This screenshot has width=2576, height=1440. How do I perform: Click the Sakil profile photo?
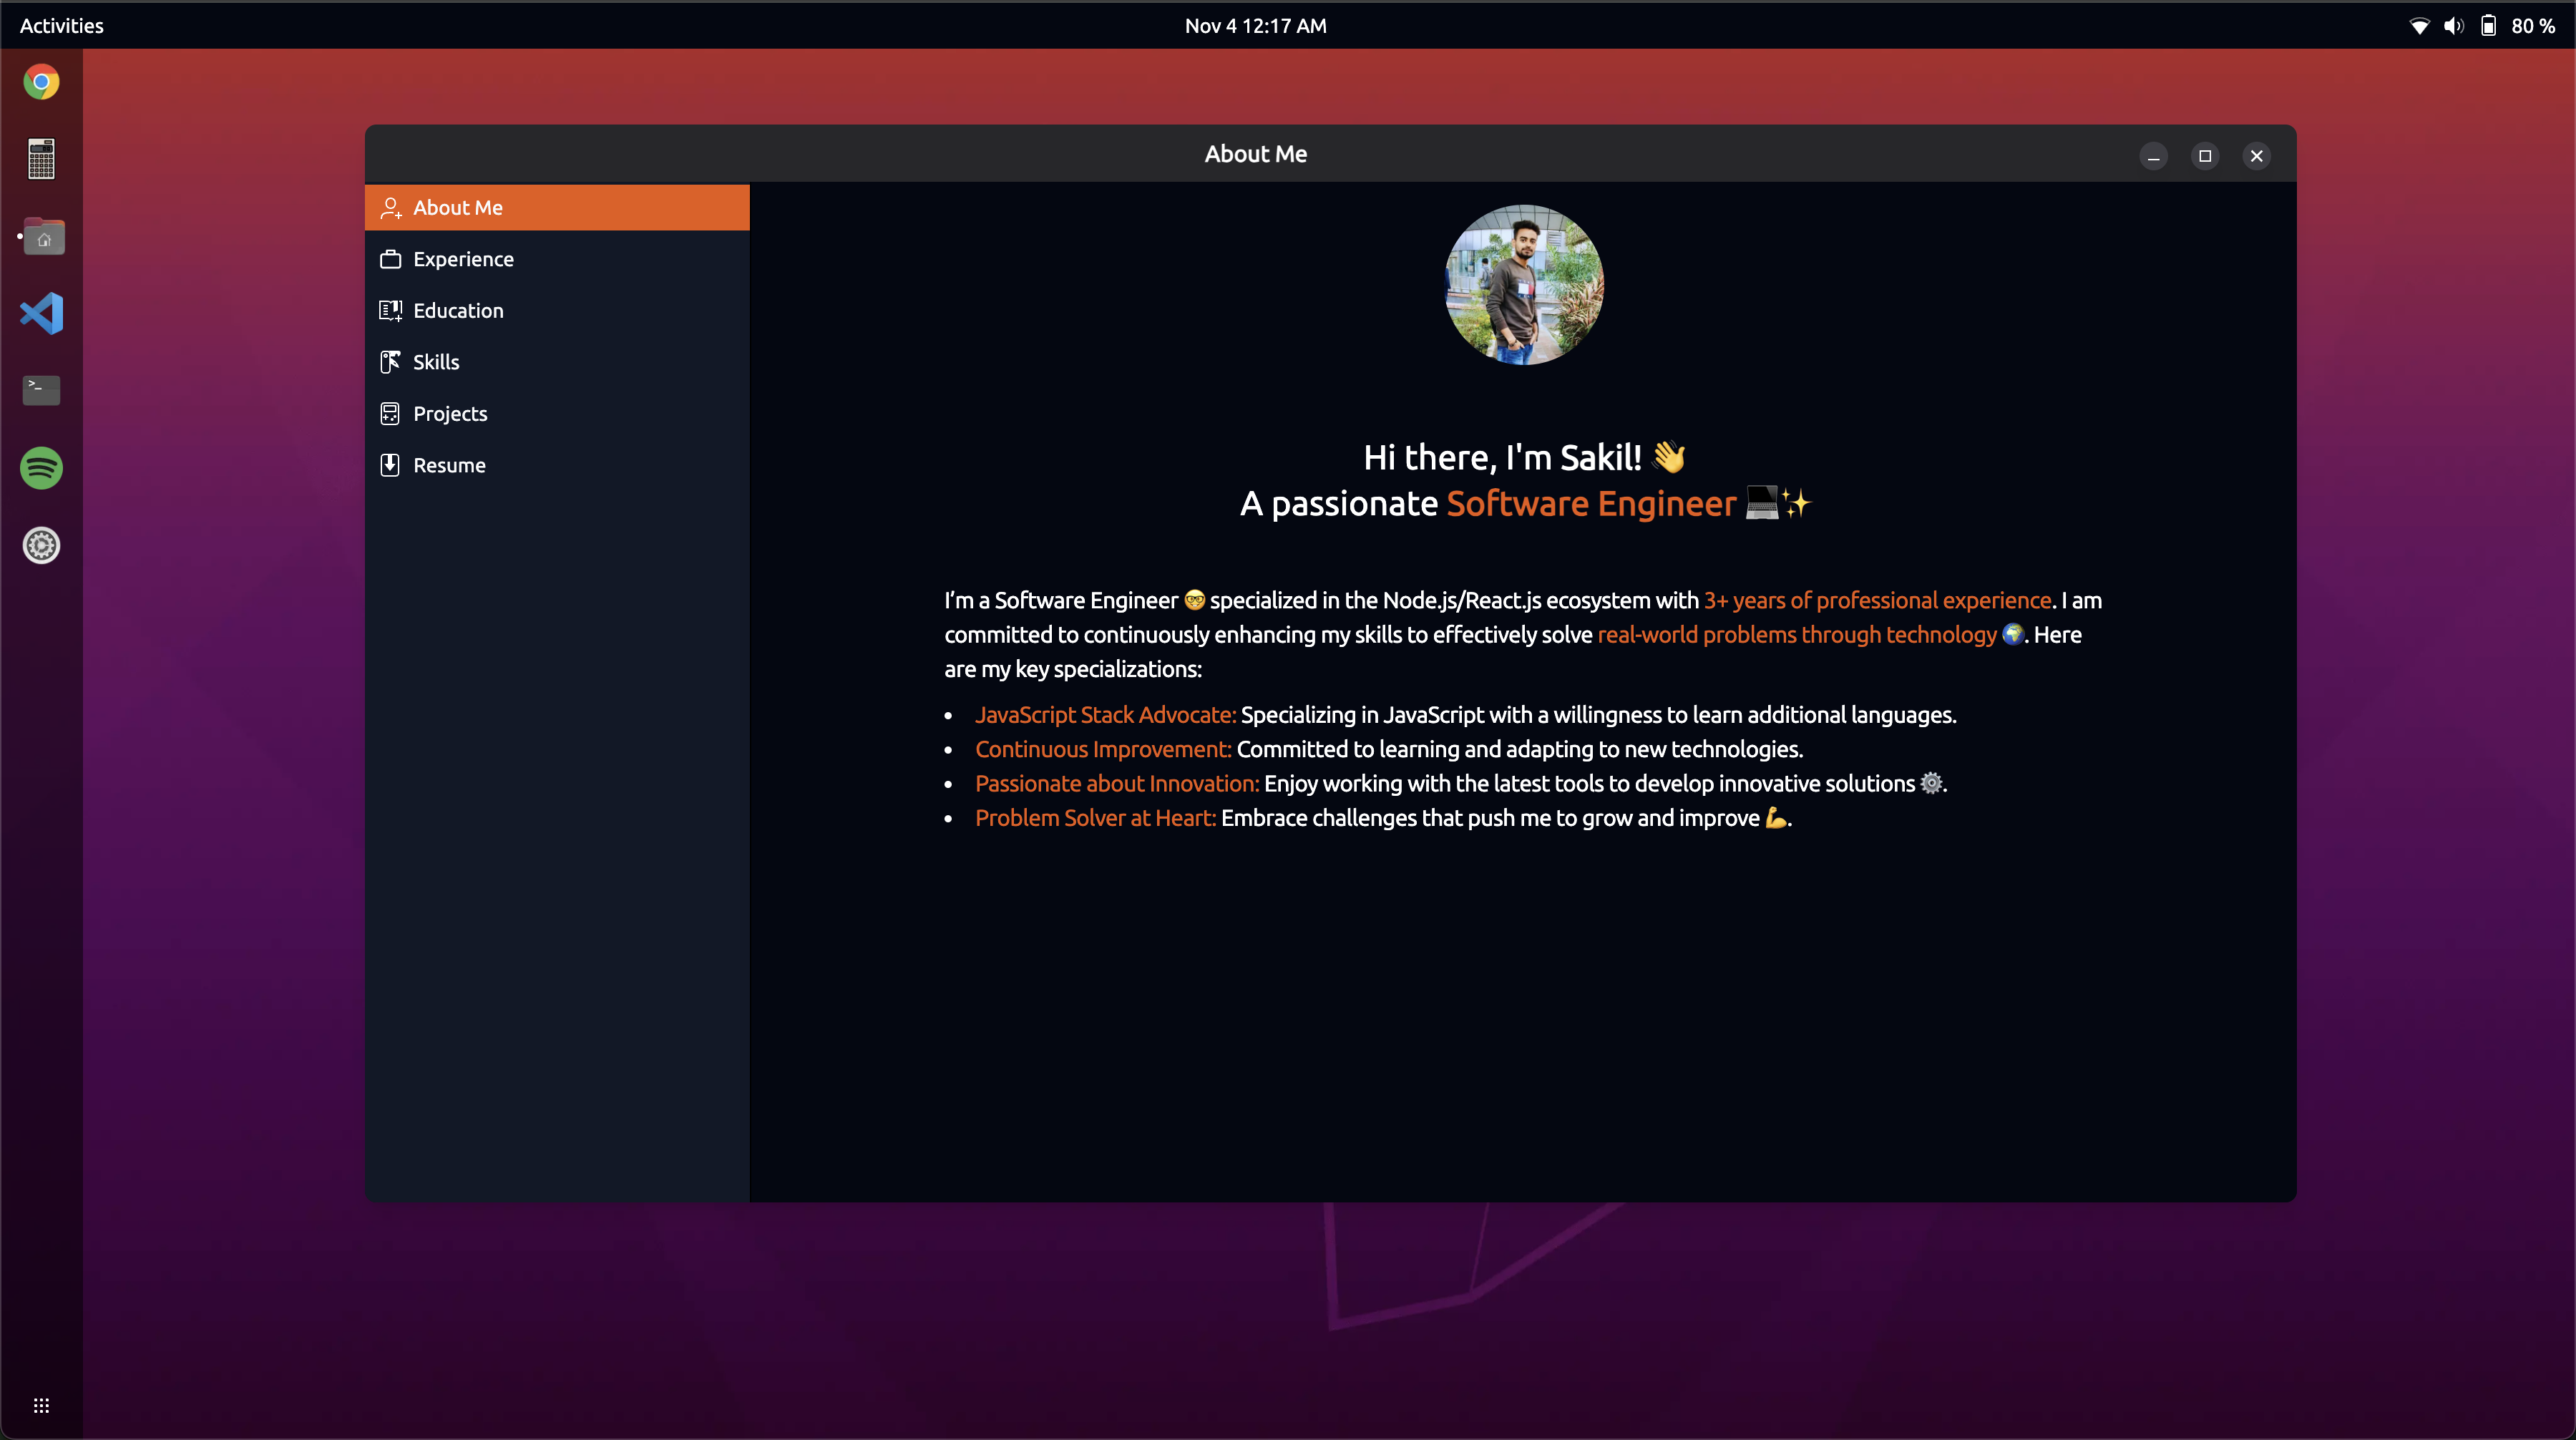(1524, 285)
